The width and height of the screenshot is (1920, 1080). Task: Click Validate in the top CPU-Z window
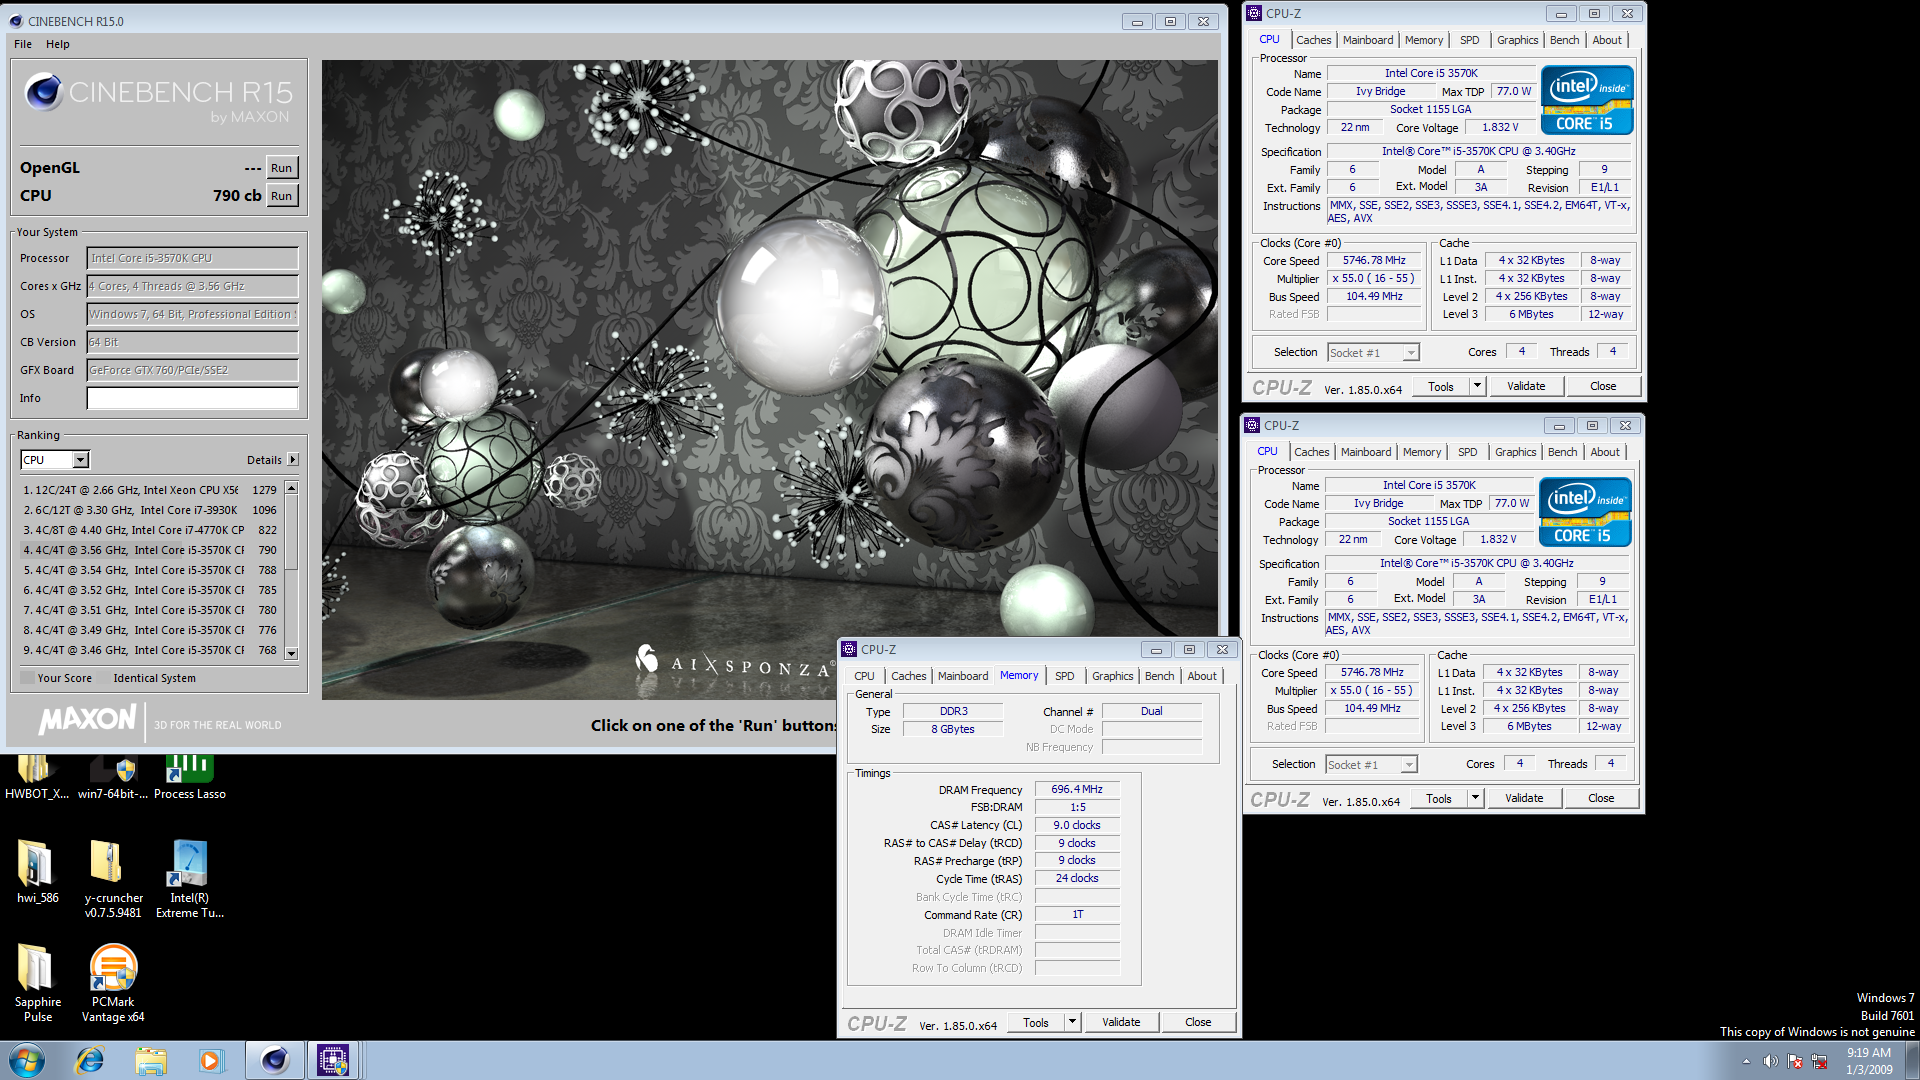[1526, 386]
